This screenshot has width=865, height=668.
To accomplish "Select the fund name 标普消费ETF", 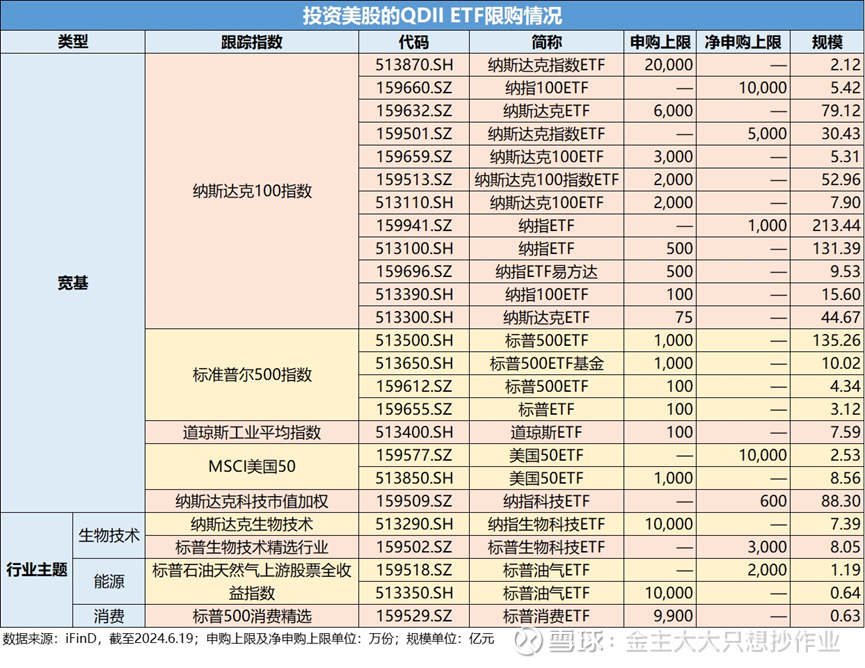I will (x=547, y=616).
